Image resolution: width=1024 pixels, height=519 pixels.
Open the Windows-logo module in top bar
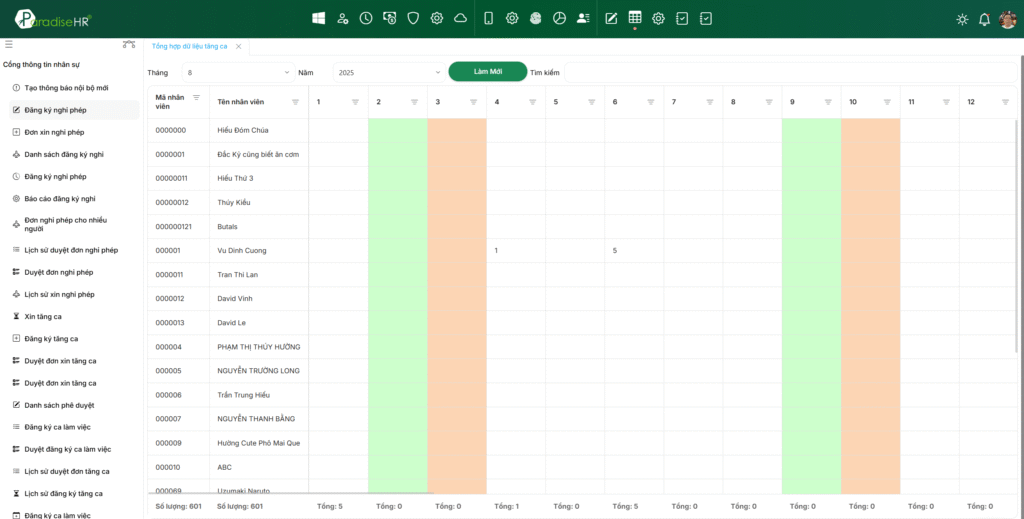pyautogui.click(x=319, y=18)
